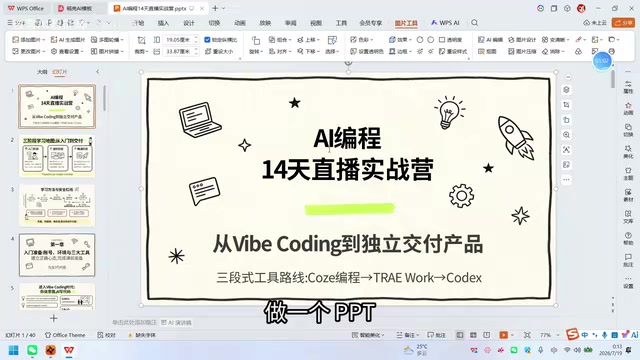Open the Insert (插入) ribbon tab

(x=163, y=23)
